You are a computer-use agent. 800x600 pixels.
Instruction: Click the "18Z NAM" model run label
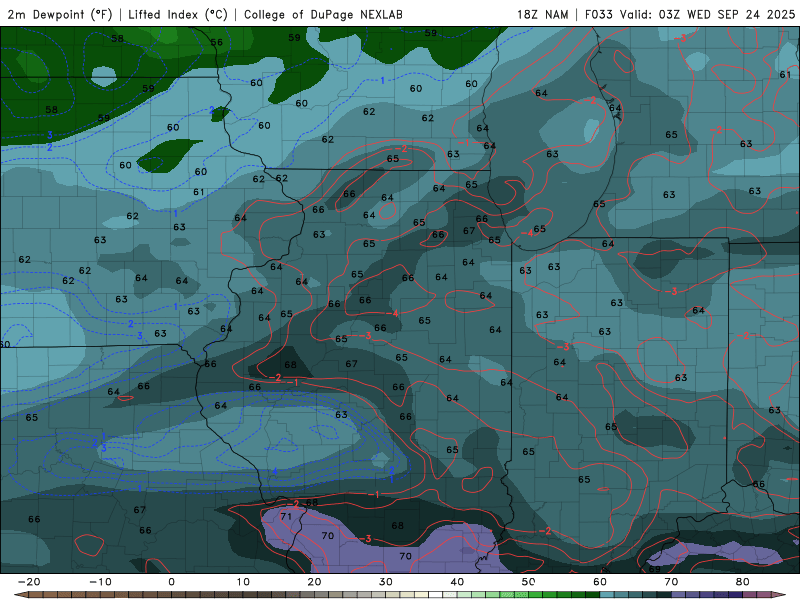click(x=542, y=14)
